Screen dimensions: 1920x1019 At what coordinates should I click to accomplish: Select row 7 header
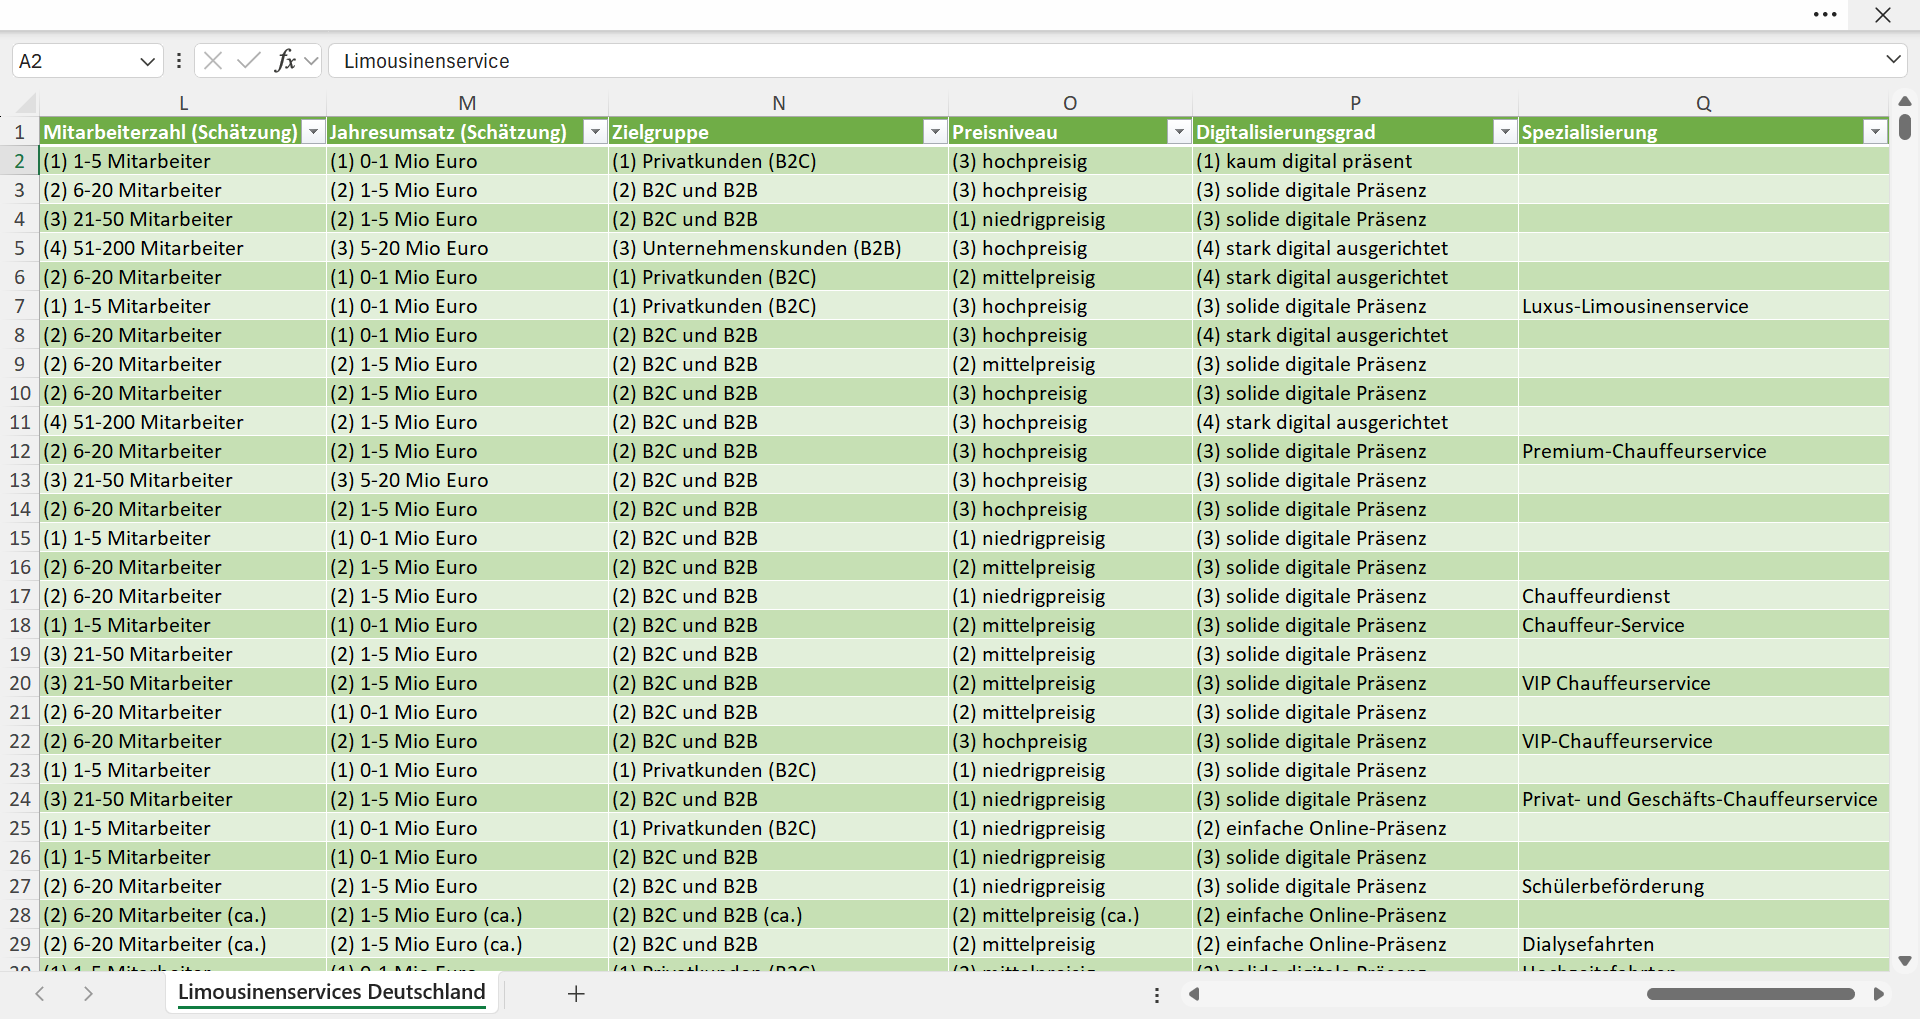coord(19,306)
